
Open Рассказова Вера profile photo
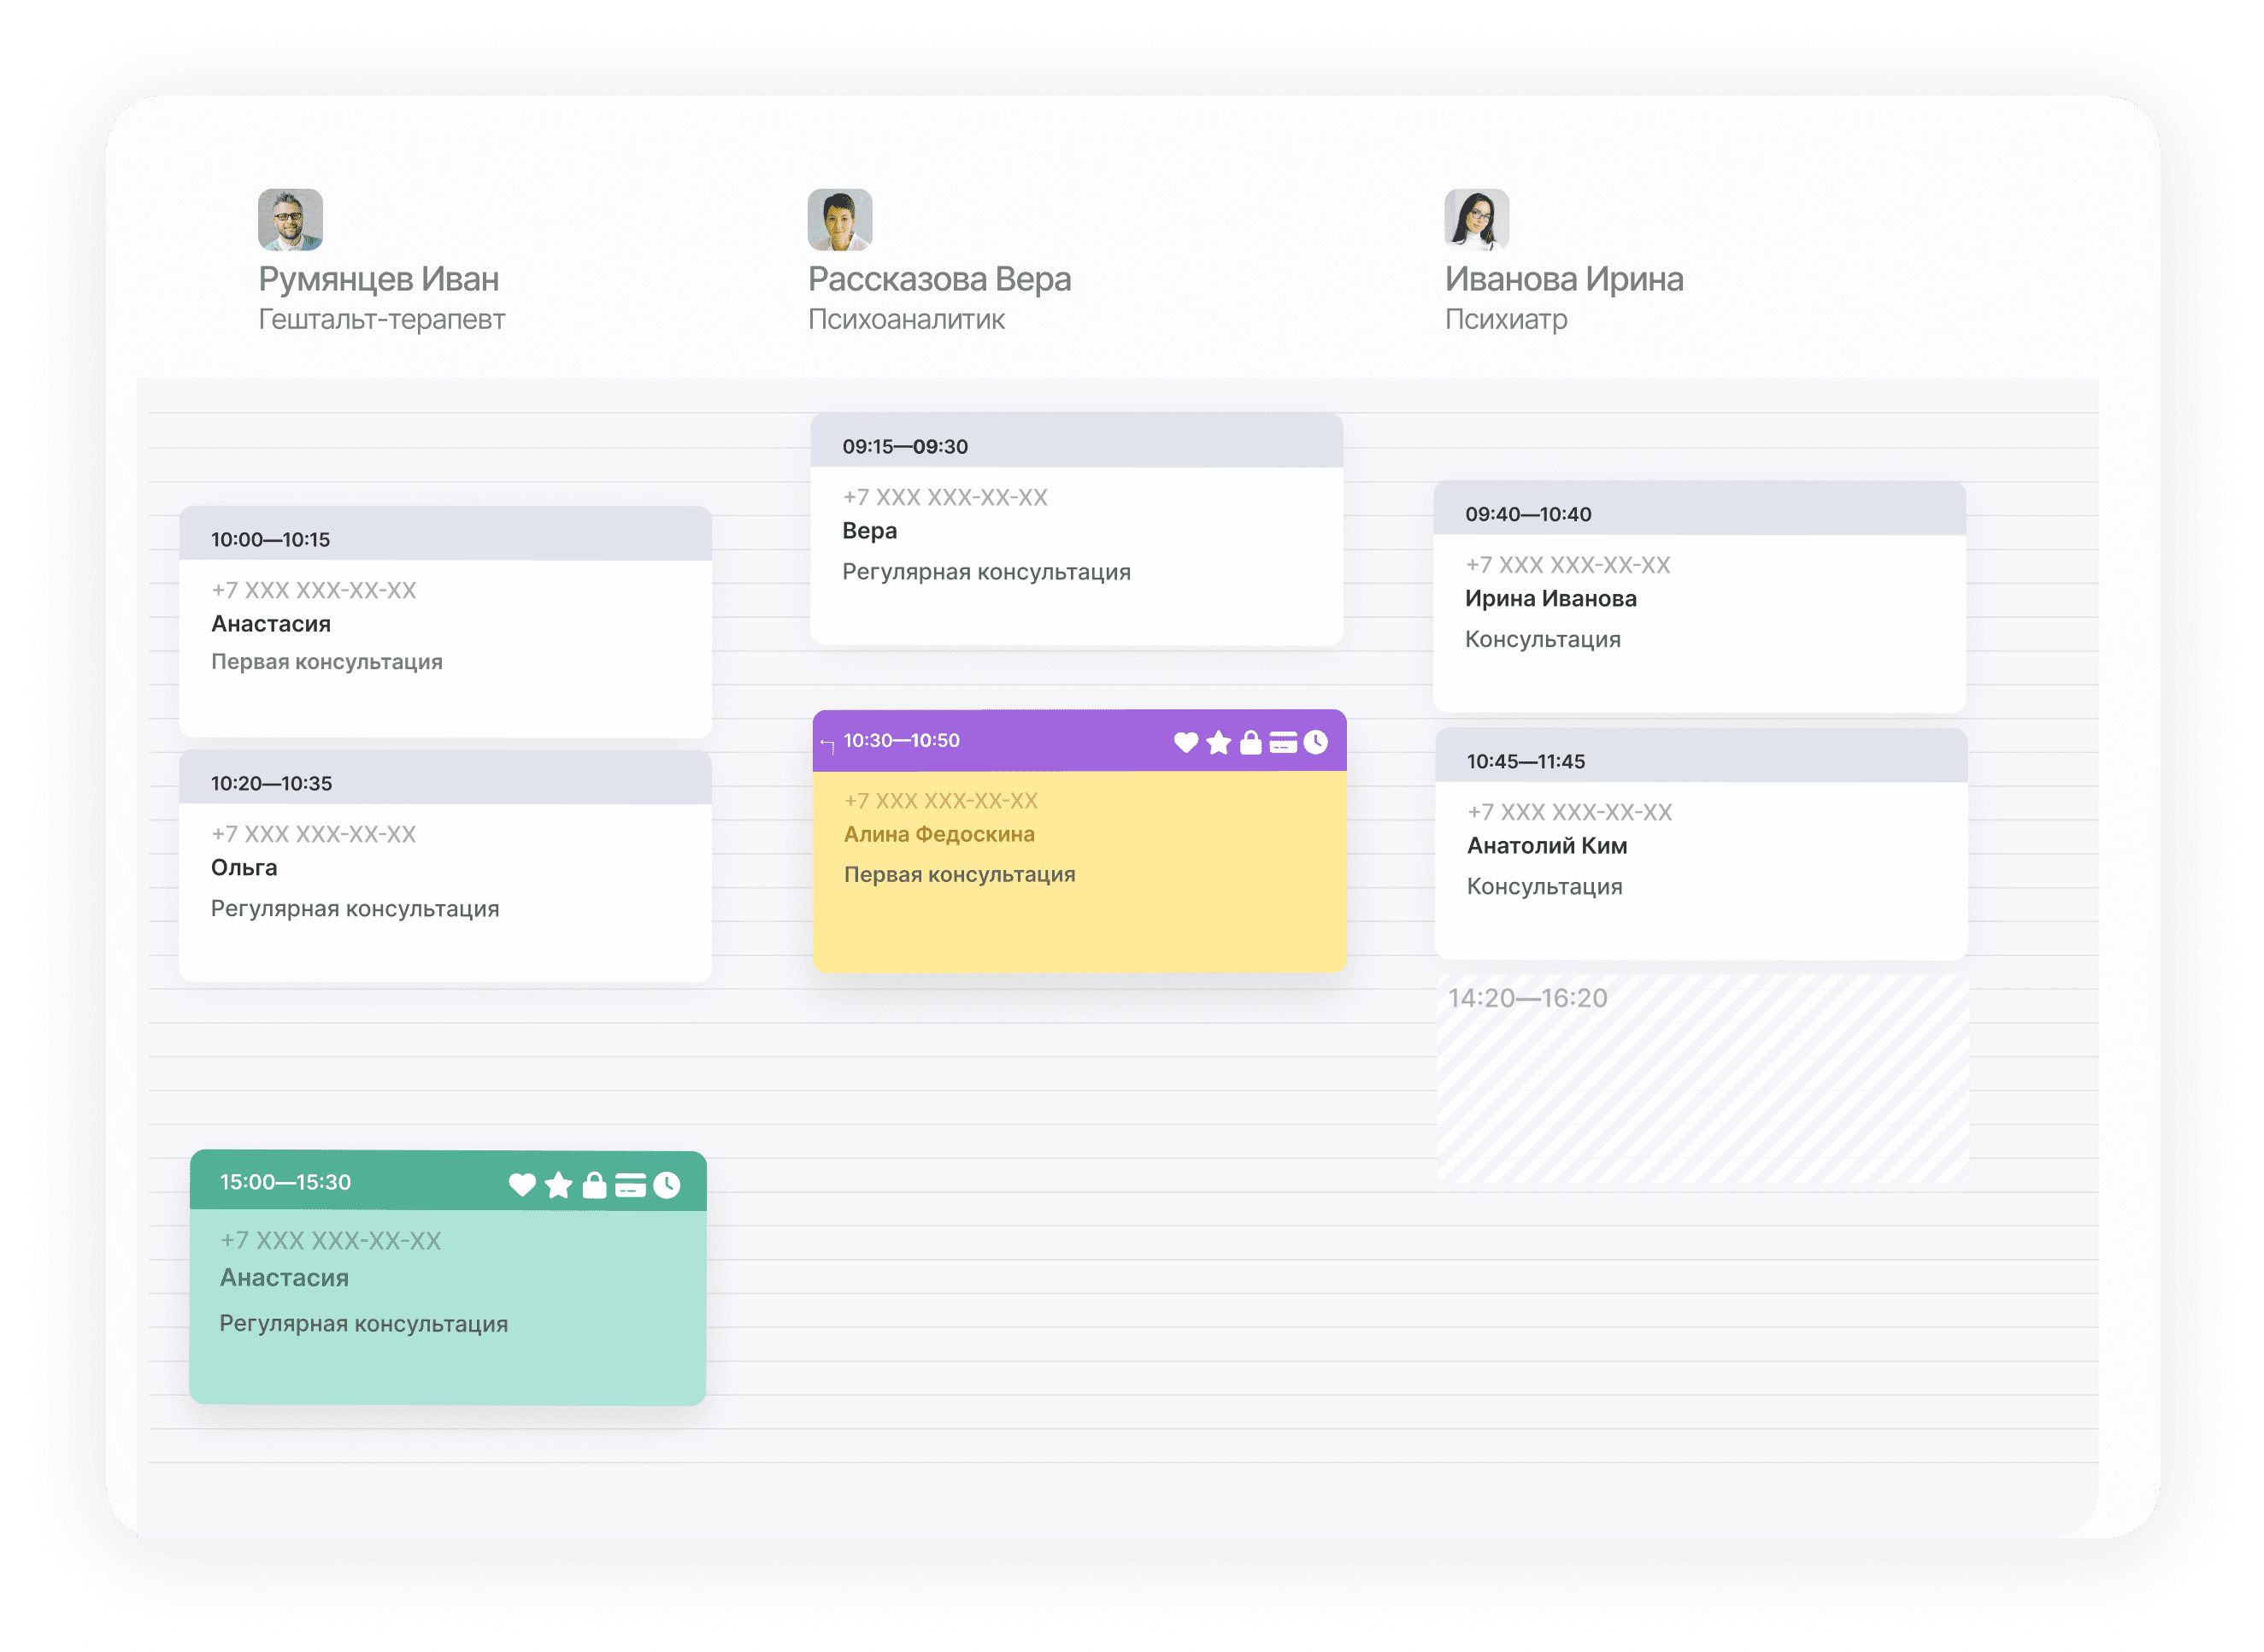(840, 219)
